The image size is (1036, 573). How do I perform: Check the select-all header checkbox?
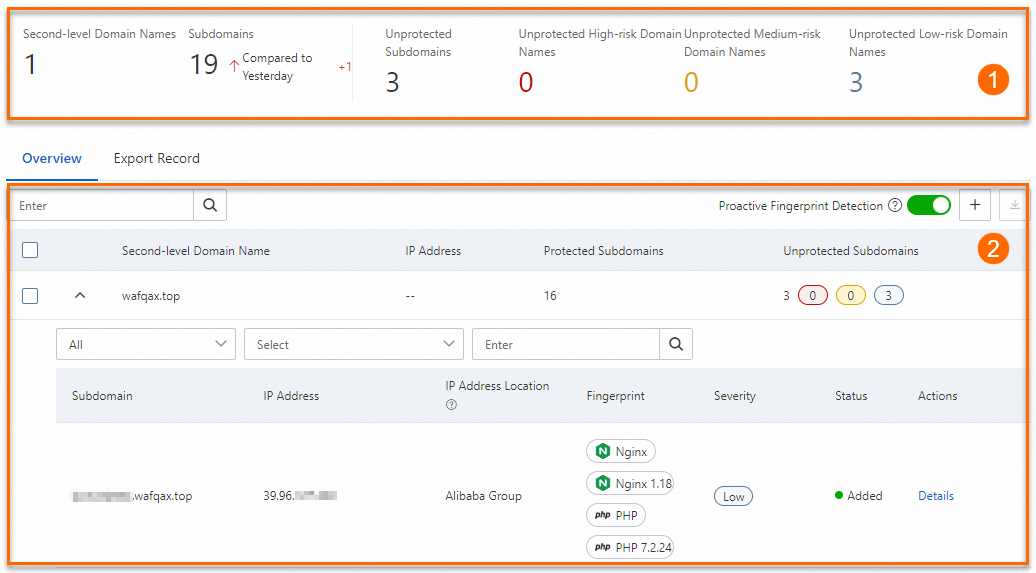point(30,250)
